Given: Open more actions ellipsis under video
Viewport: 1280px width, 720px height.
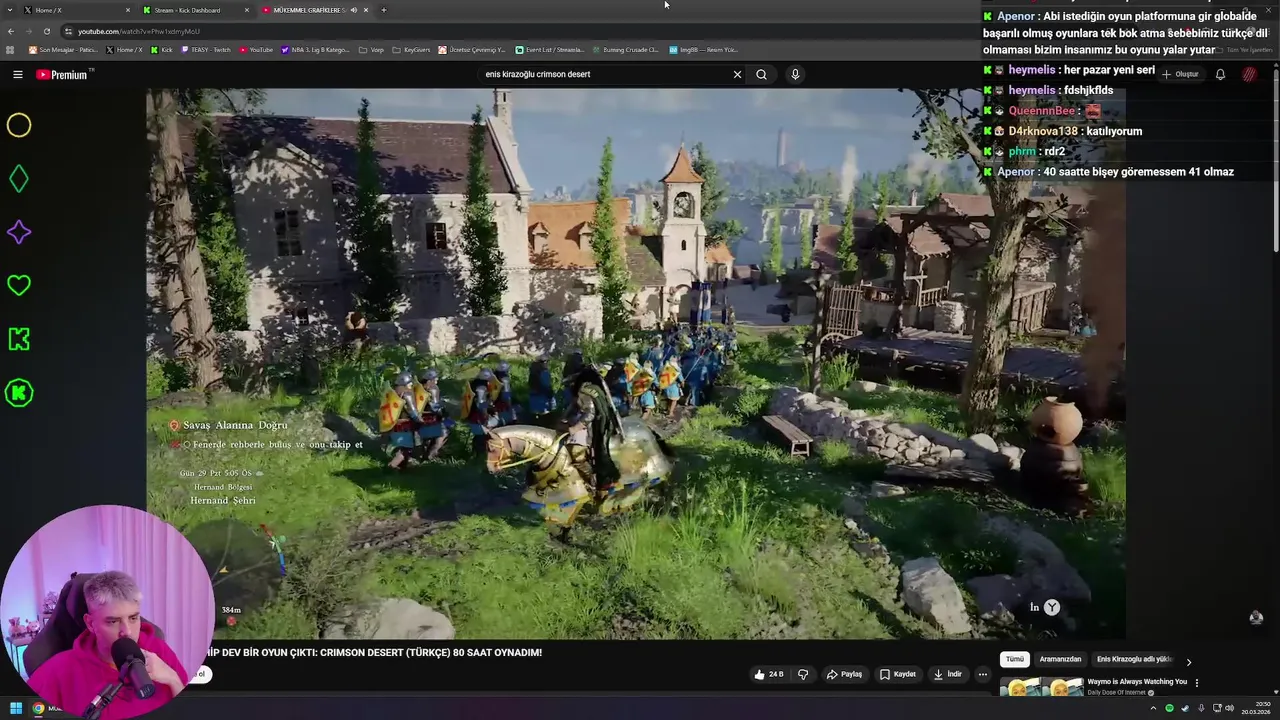Looking at the screenshot, I should [x=982, y=674].
